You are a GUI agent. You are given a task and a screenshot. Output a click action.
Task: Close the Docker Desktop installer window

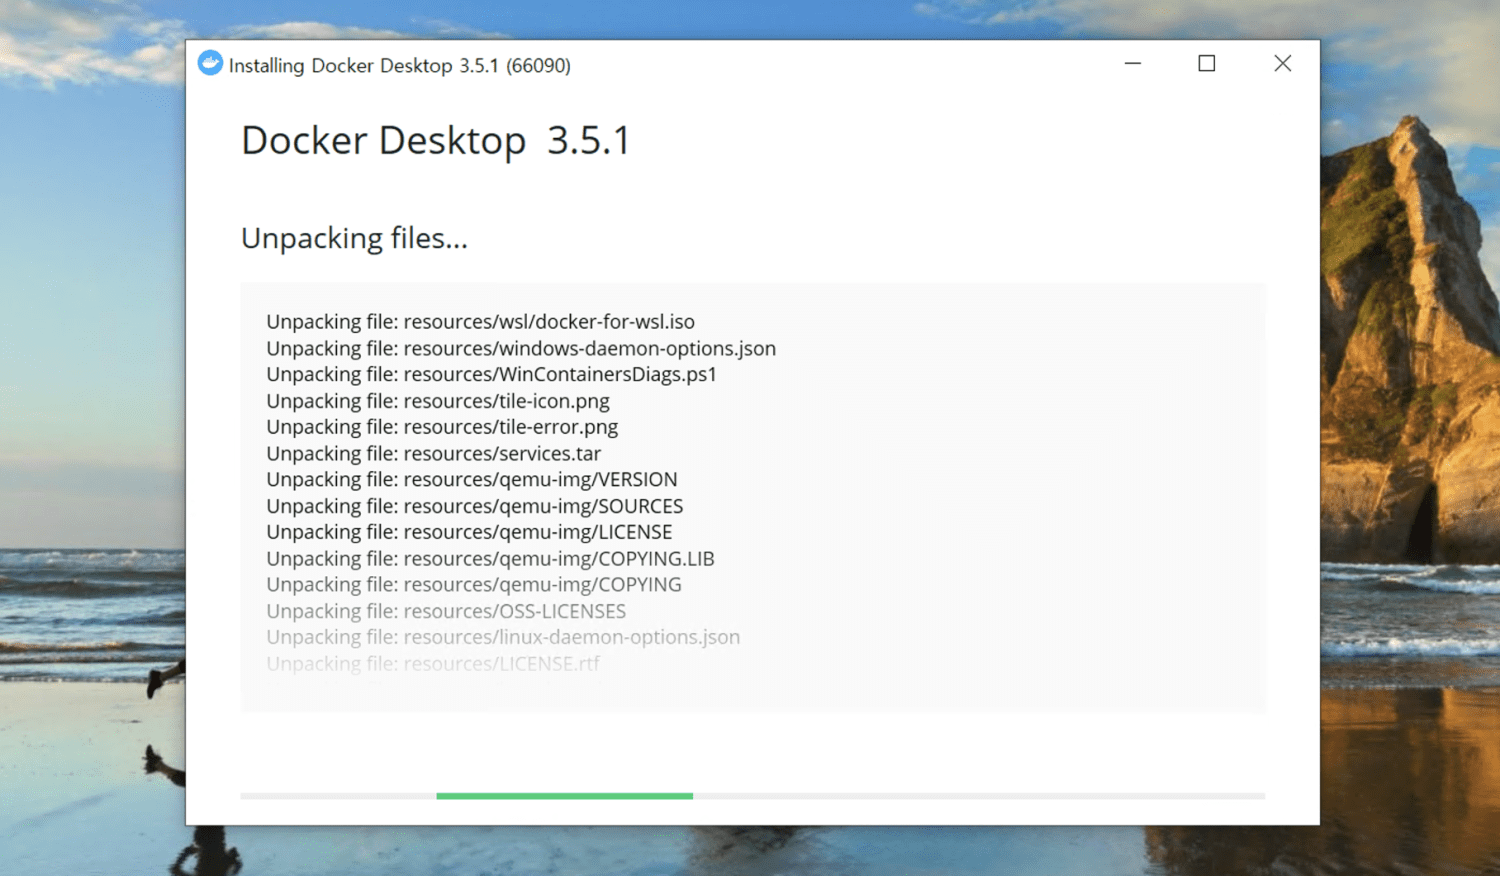pos(1283,64)
